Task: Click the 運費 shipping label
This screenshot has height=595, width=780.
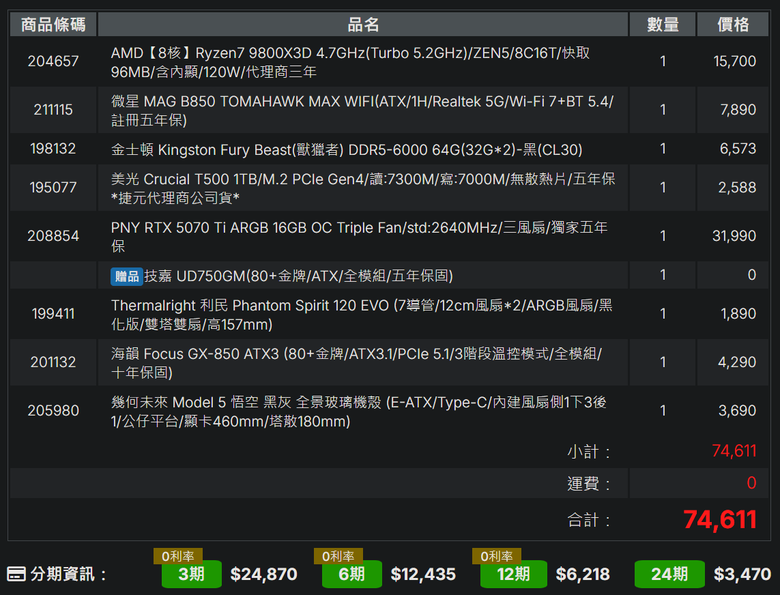Action: click(588, 484)
